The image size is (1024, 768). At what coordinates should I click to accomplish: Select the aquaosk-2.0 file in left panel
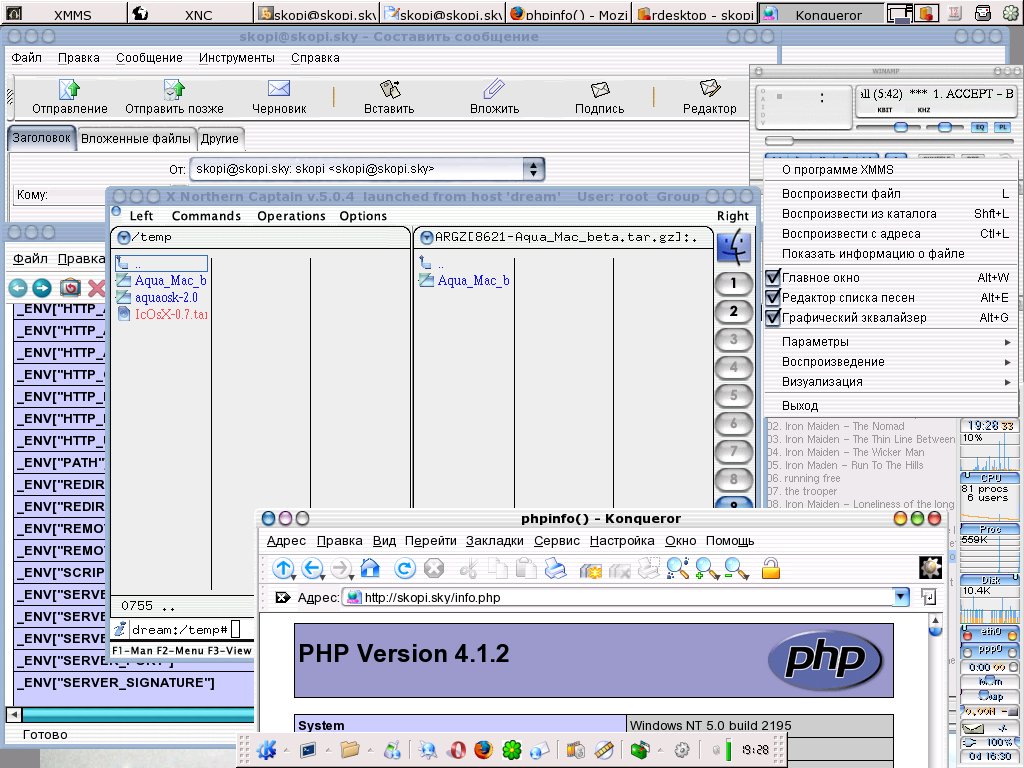[x=166, y=297]
